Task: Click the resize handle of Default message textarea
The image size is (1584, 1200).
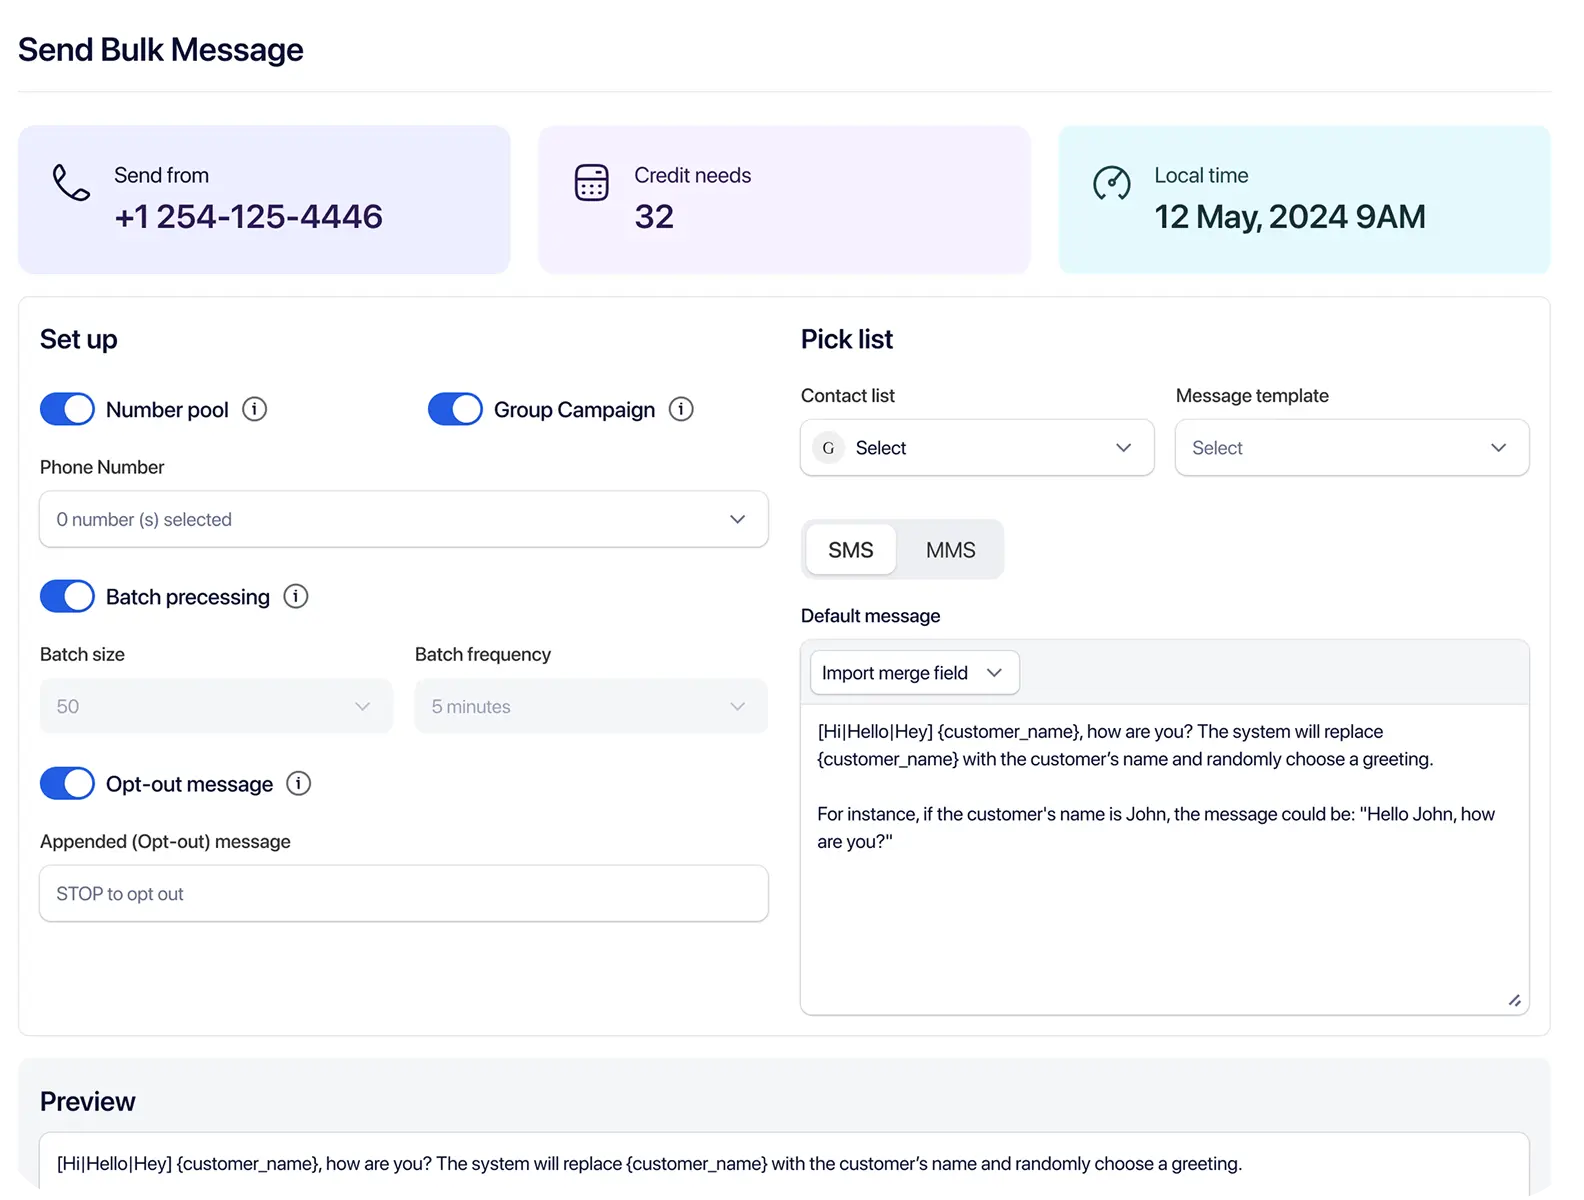Action: pos(1514,1000)
